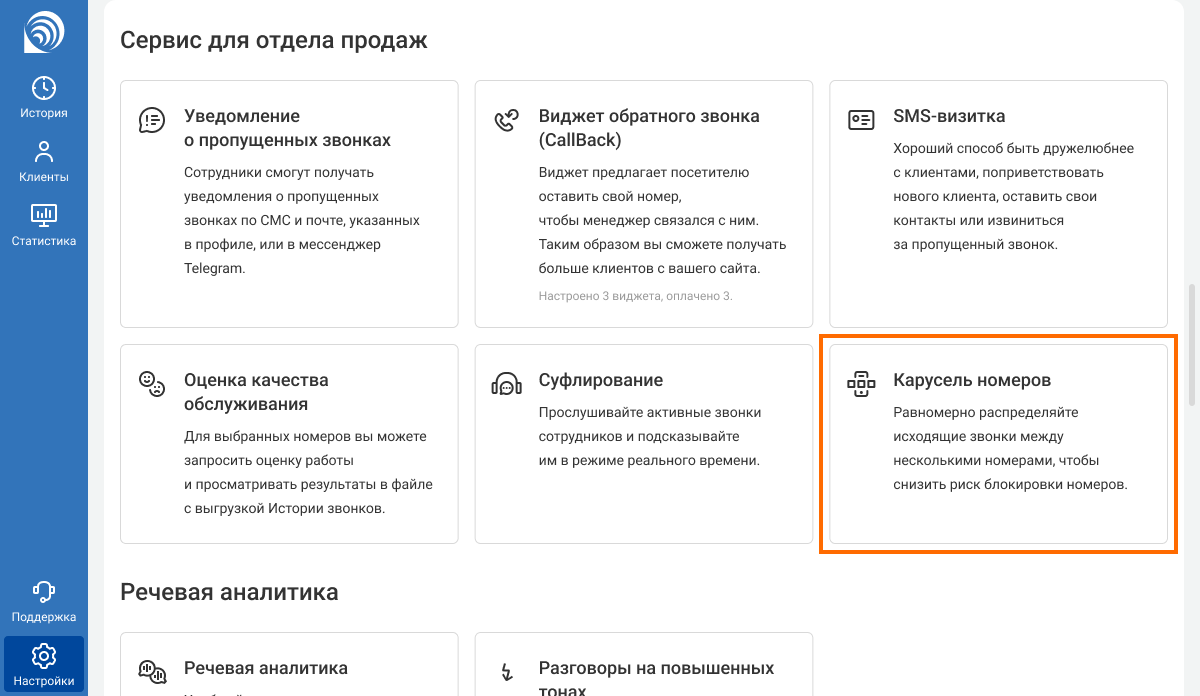This screenshot has width=1200, height=696.
Task: Click the Карусель номеров carousel icon
Action: click(x=861, y=384)
